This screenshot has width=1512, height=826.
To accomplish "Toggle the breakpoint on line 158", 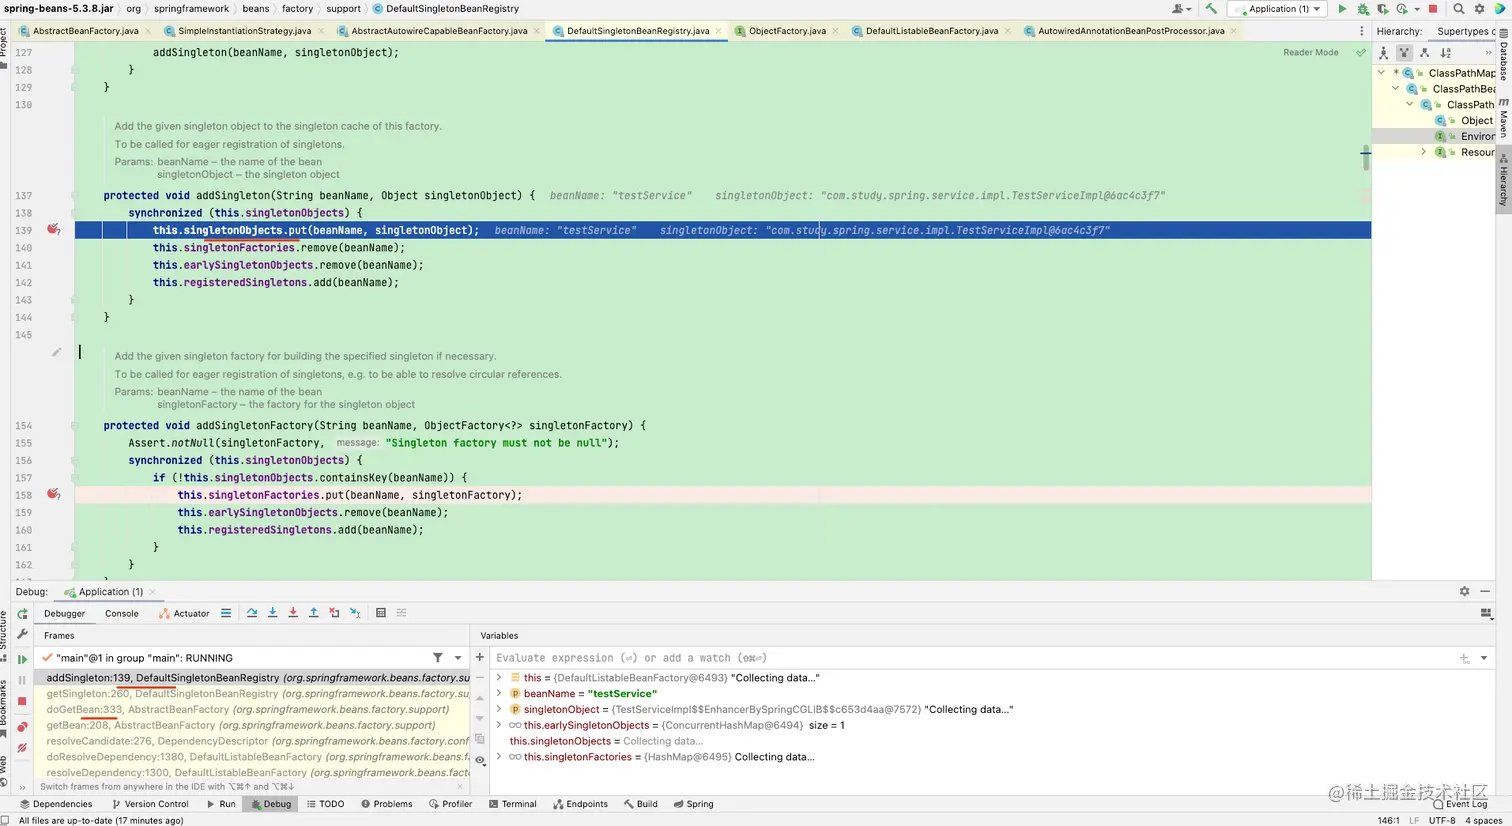I will point(54,494).
